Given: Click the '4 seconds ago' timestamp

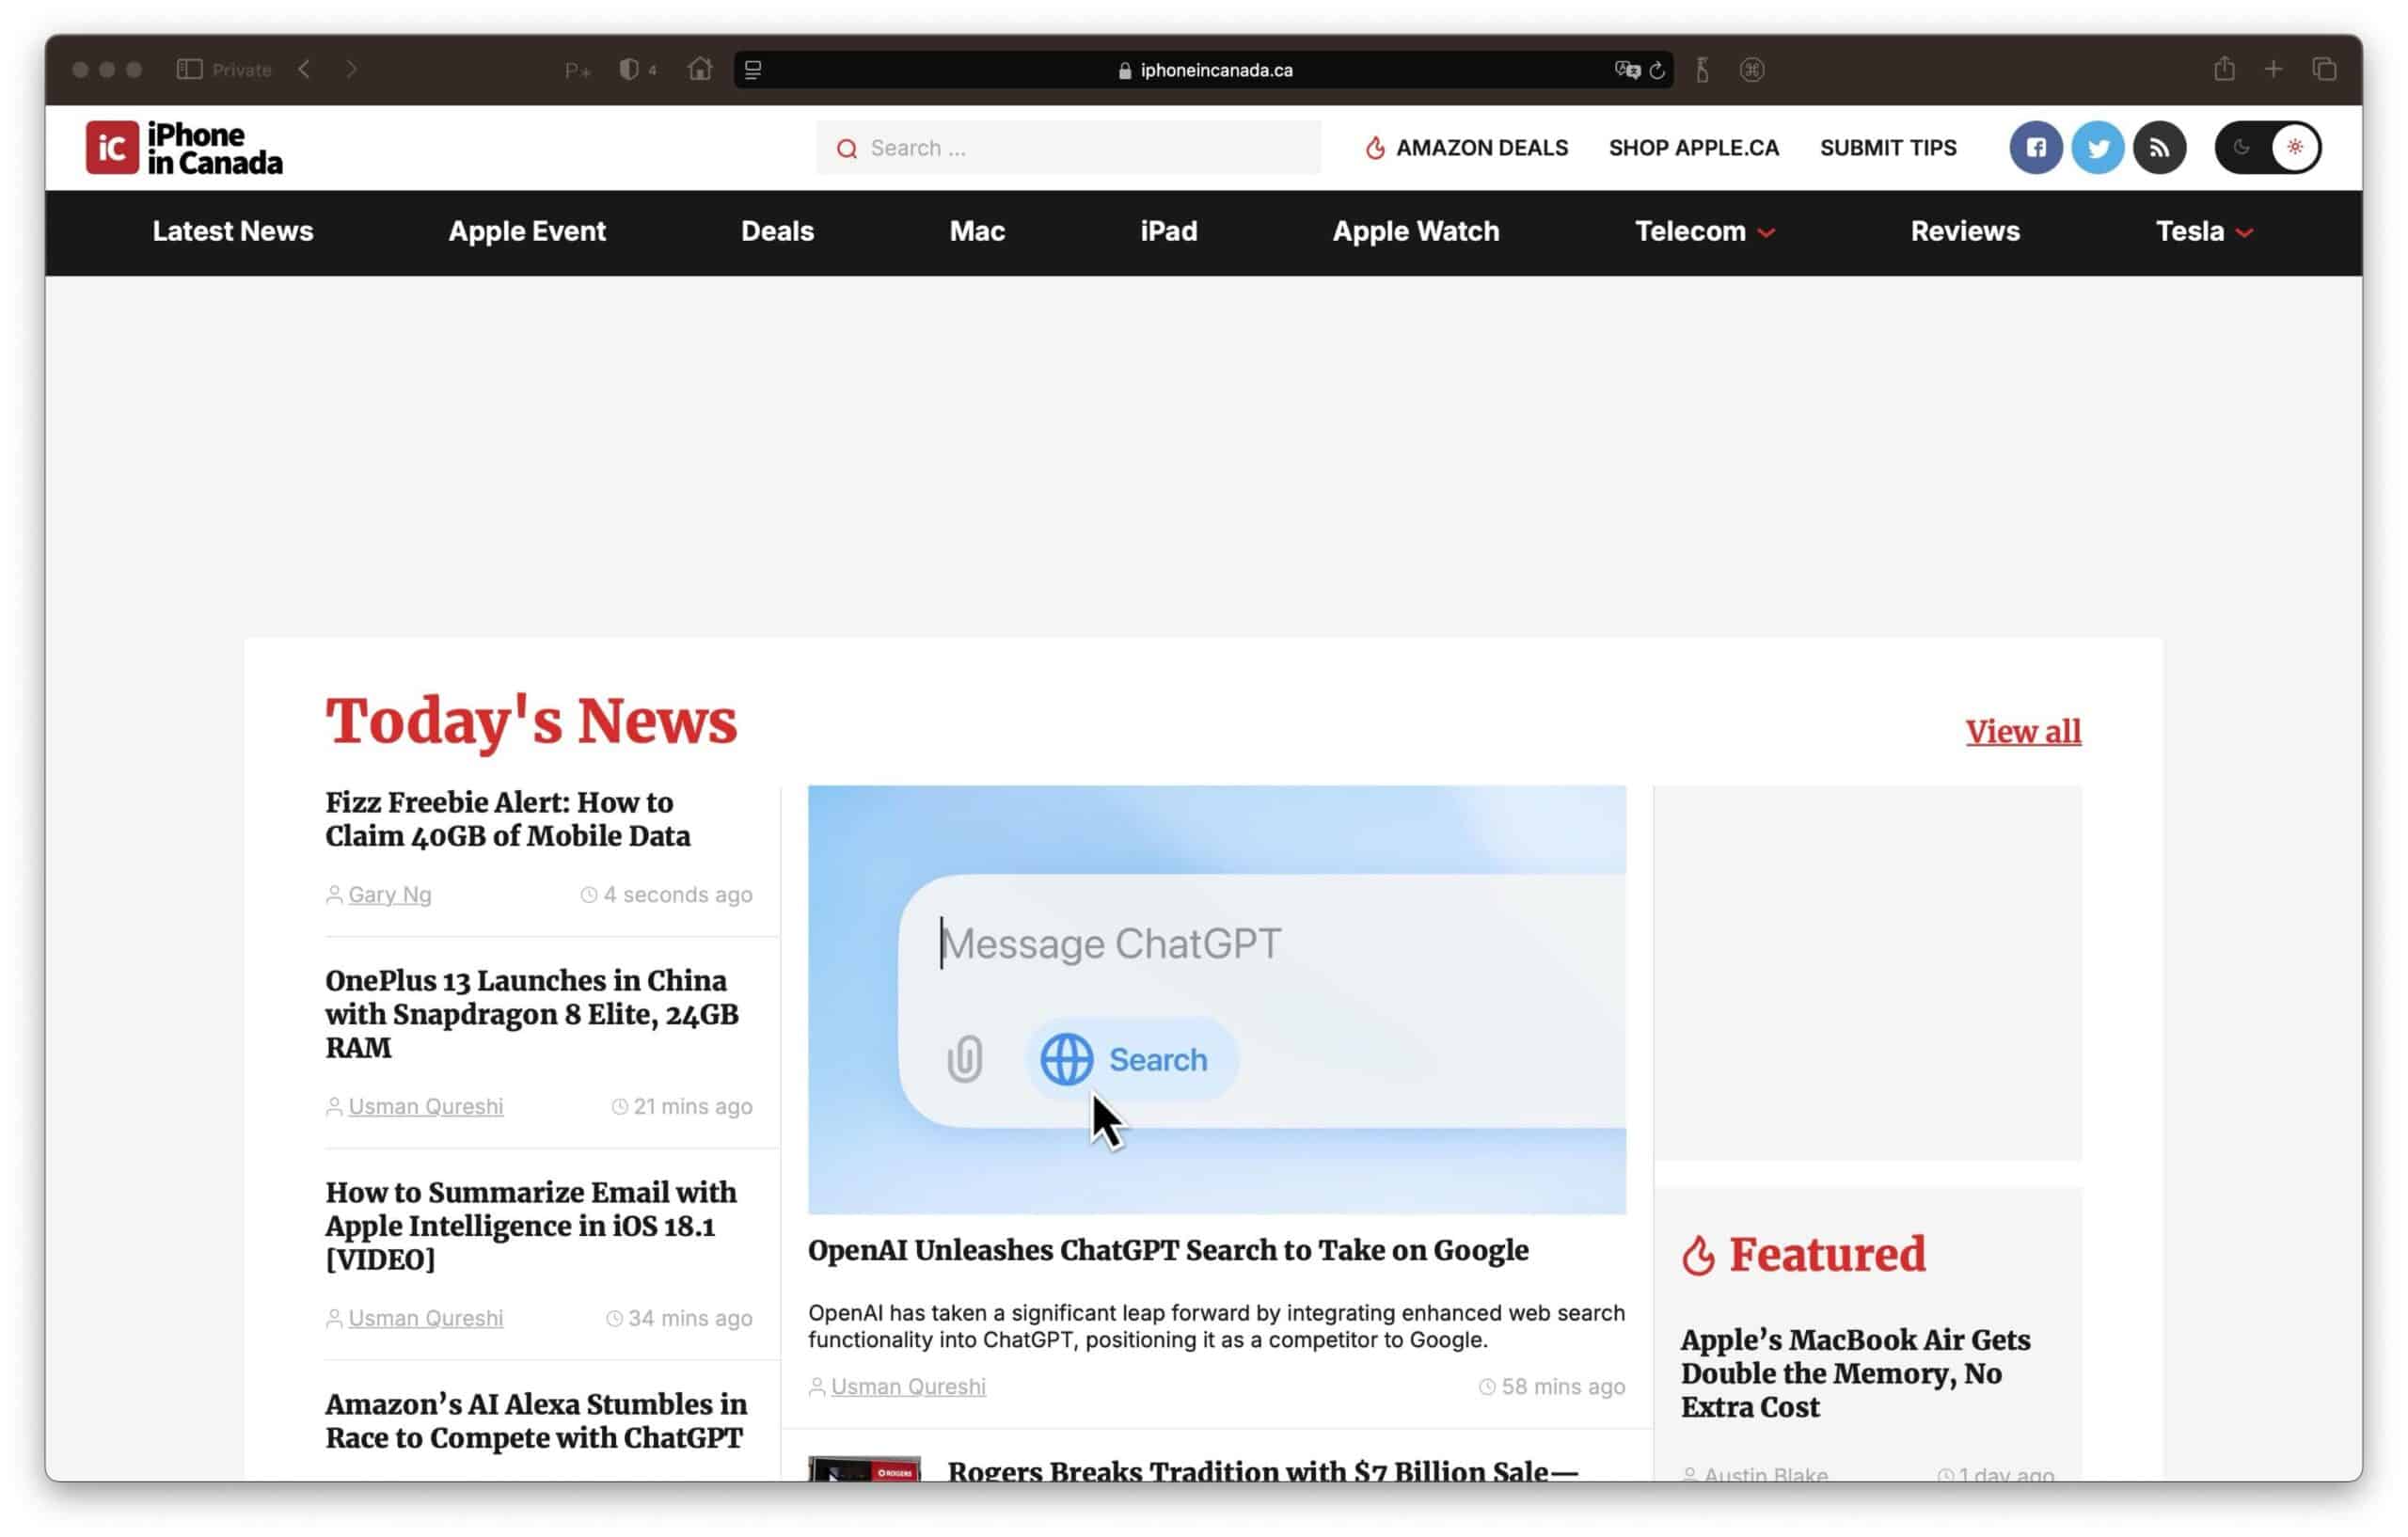Looking at the screenshot, I should (x=678, y=895).
